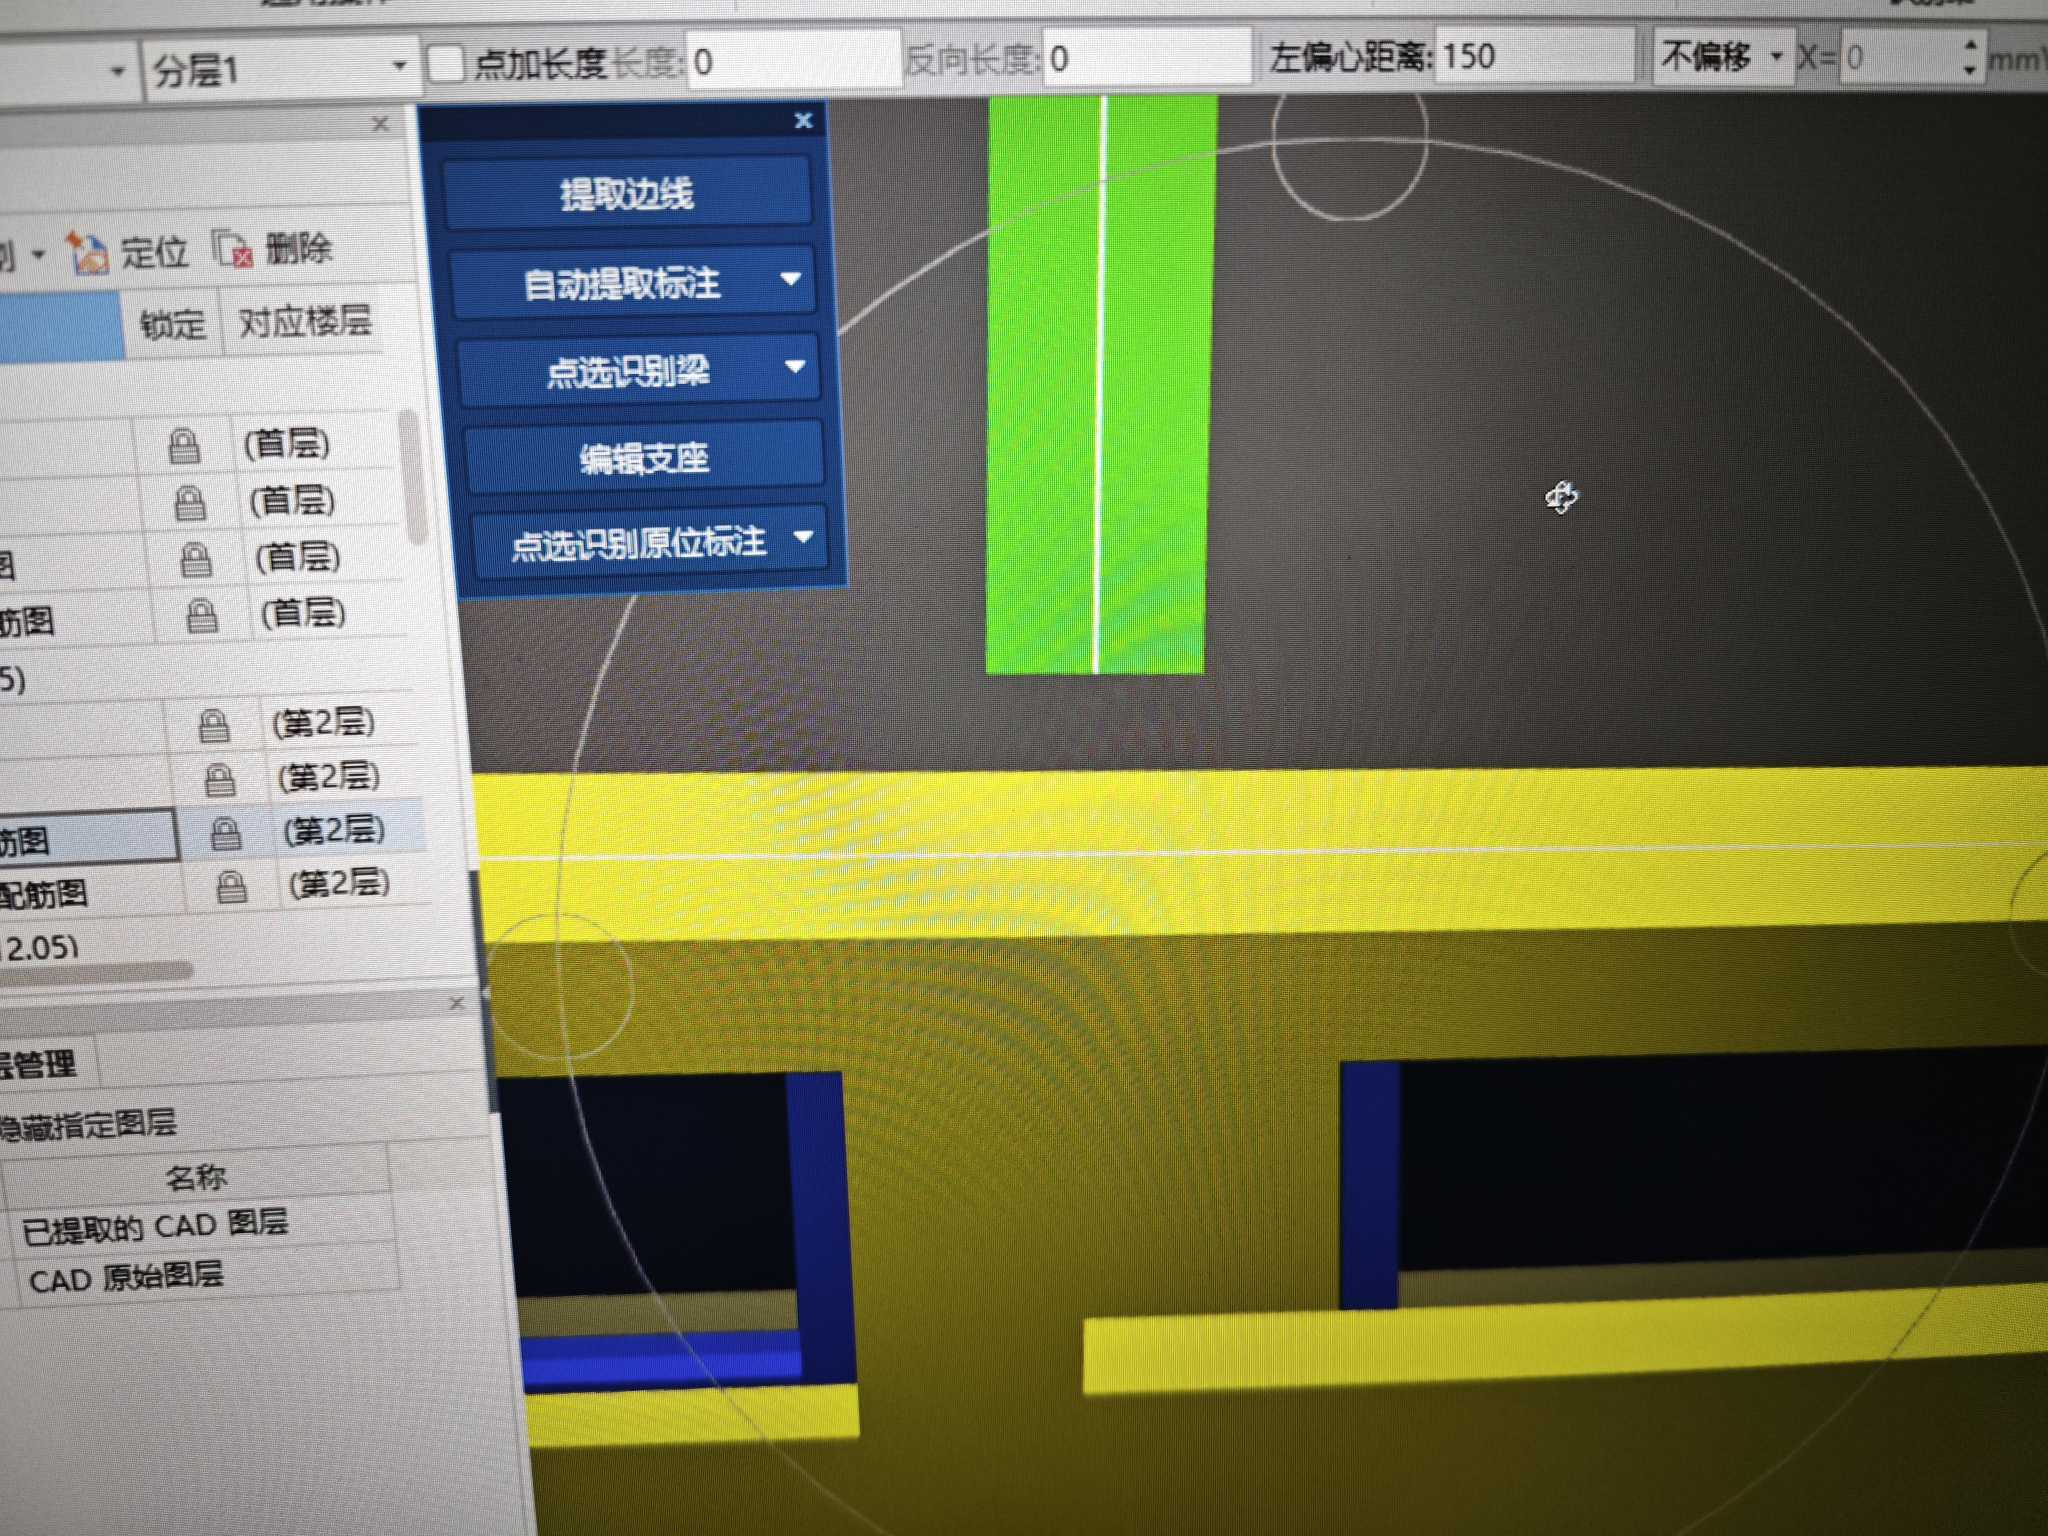Select the 配筋图 drawing row
This screenshot has width=2048, height=1536.
click(x=90, y=891)
